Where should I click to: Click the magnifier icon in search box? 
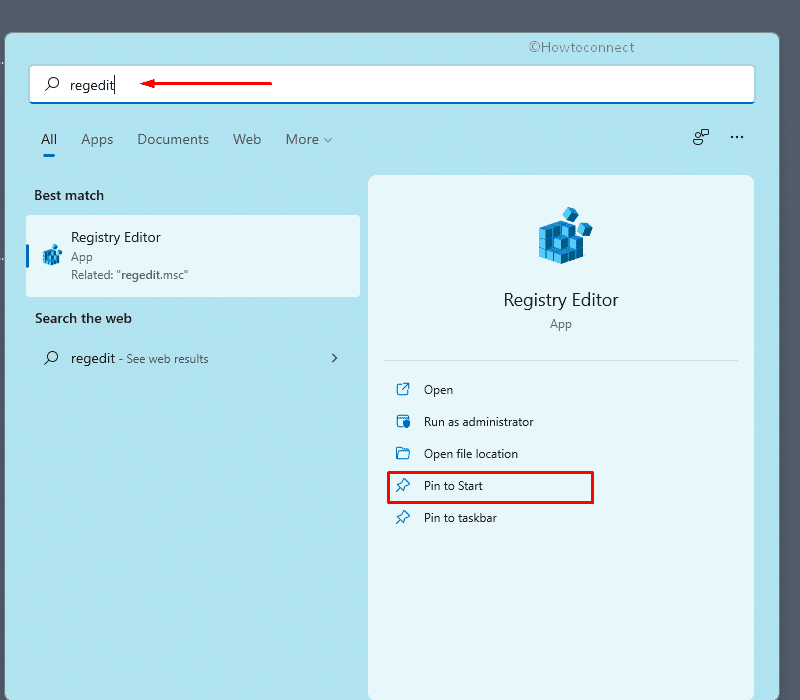coord(52,84)
